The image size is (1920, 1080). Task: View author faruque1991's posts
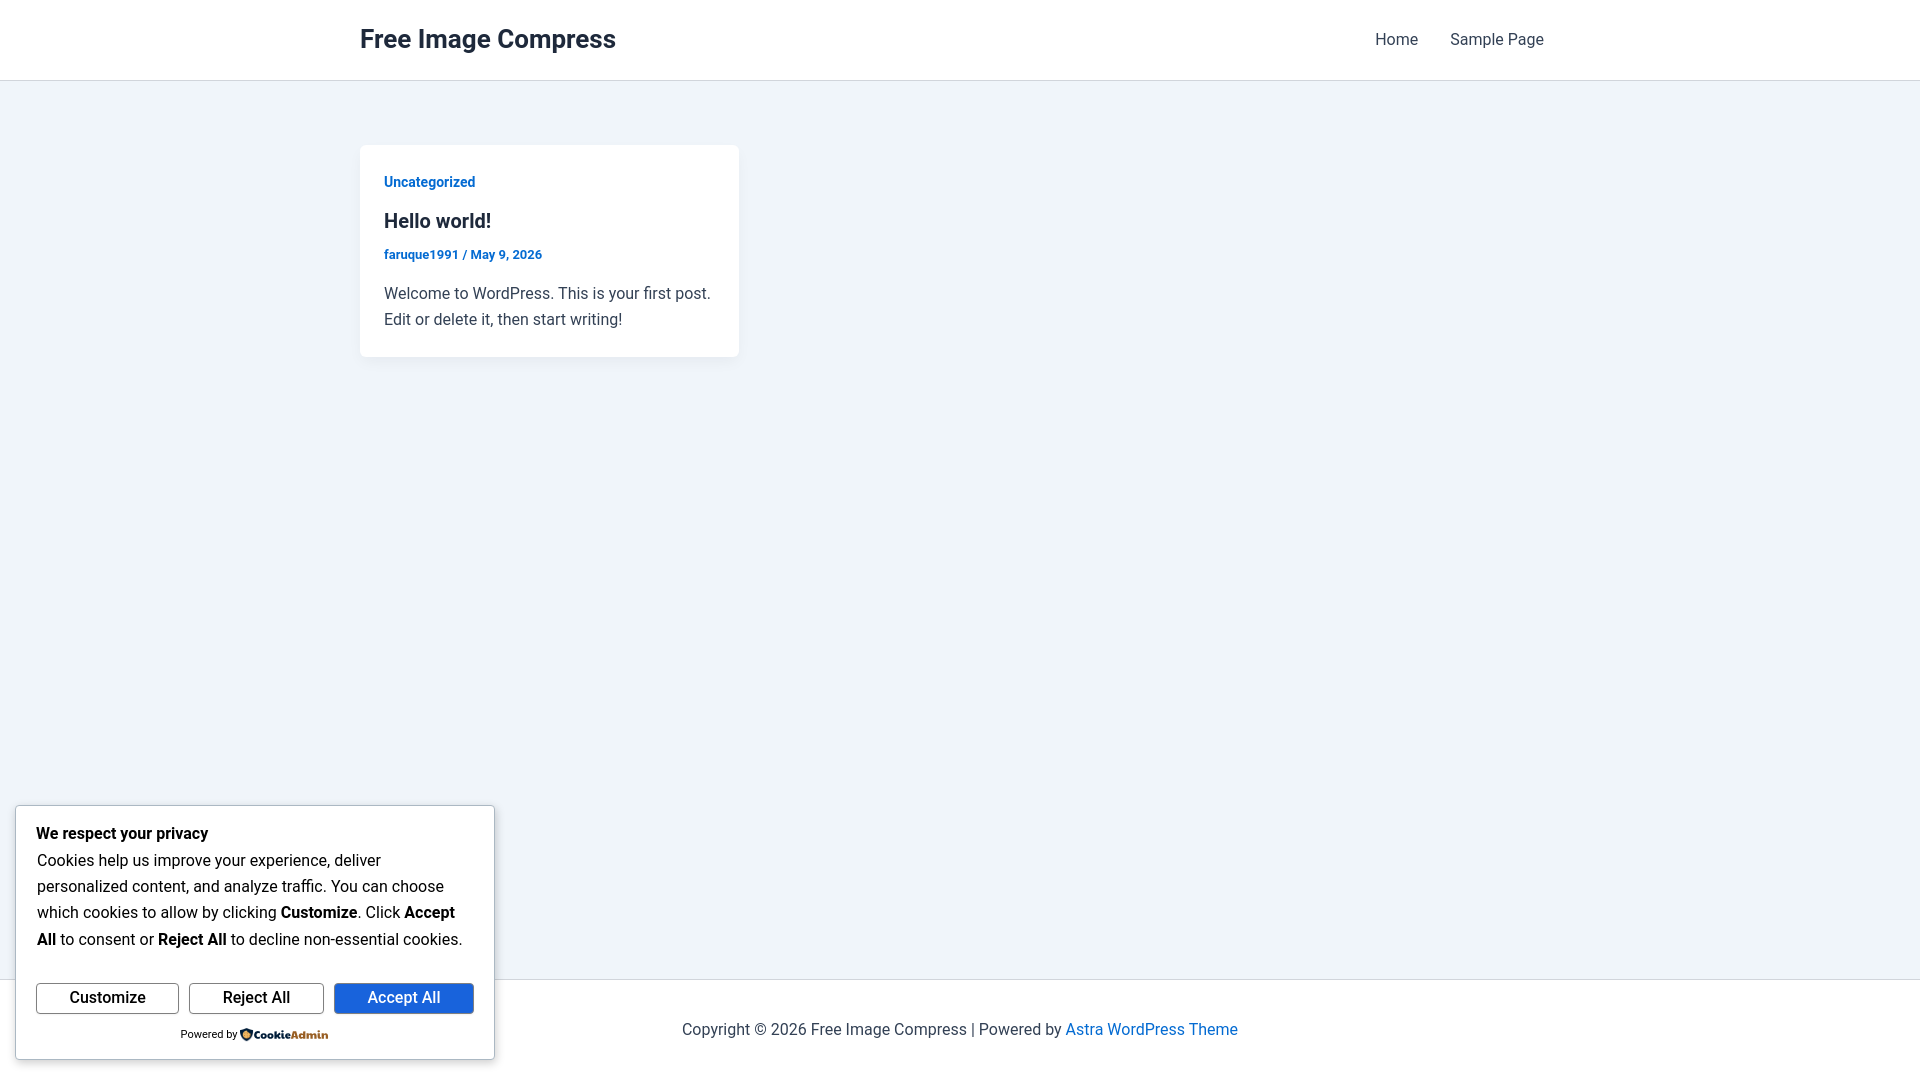[421, 255]
